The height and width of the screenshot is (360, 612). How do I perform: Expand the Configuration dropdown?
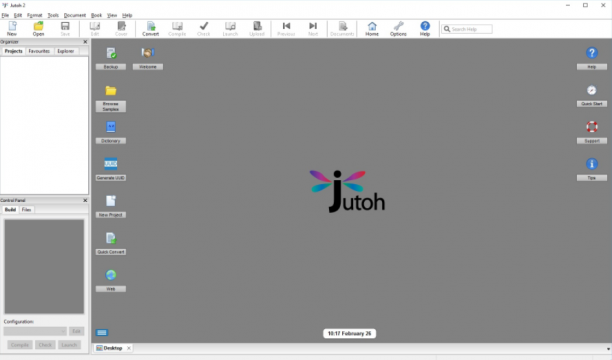pos(35,331)
